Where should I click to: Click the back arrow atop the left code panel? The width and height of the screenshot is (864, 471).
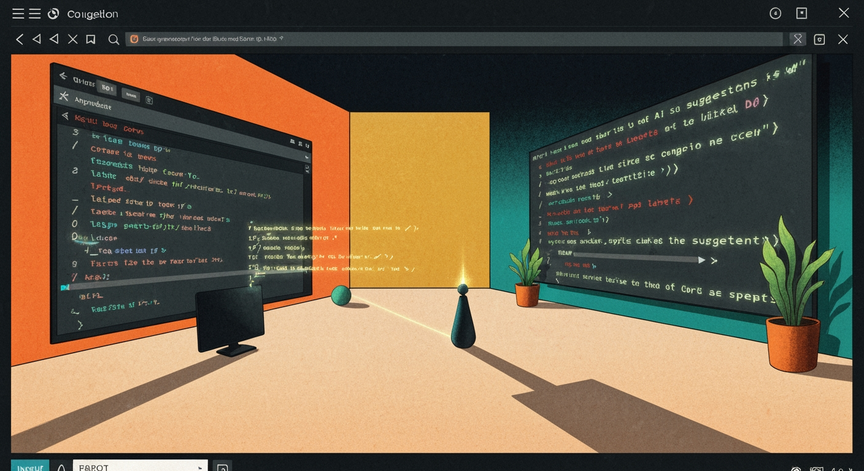63,75
